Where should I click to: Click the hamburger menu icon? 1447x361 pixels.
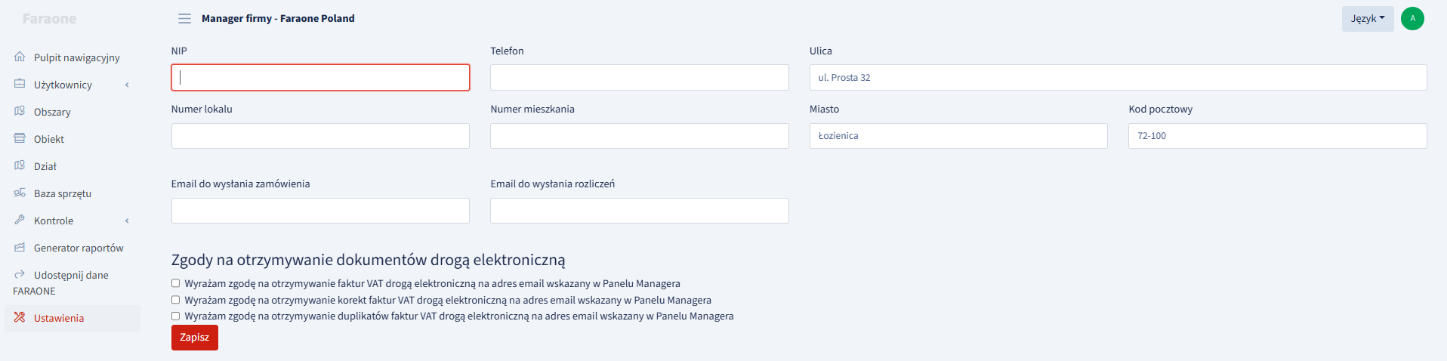pyautogui.click(x=184, y=19)
